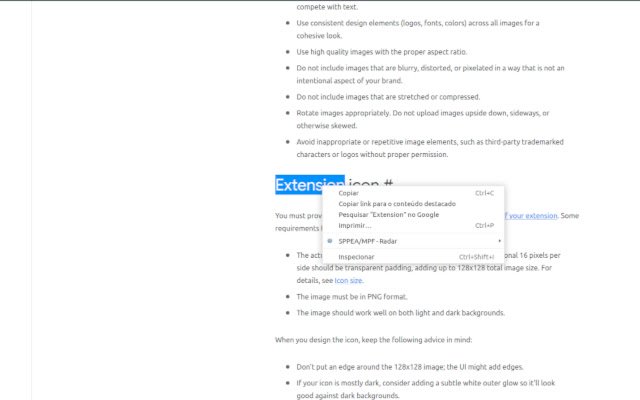This screenshot has width=640, height=400.
Task: Click 'If your icon is mostly dark' bullet
Action: pos(426,389)
